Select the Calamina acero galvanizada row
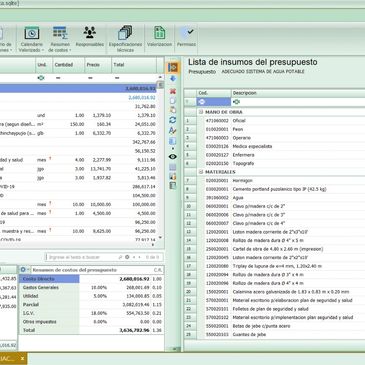The image size is (365, 365). [275, 292]
